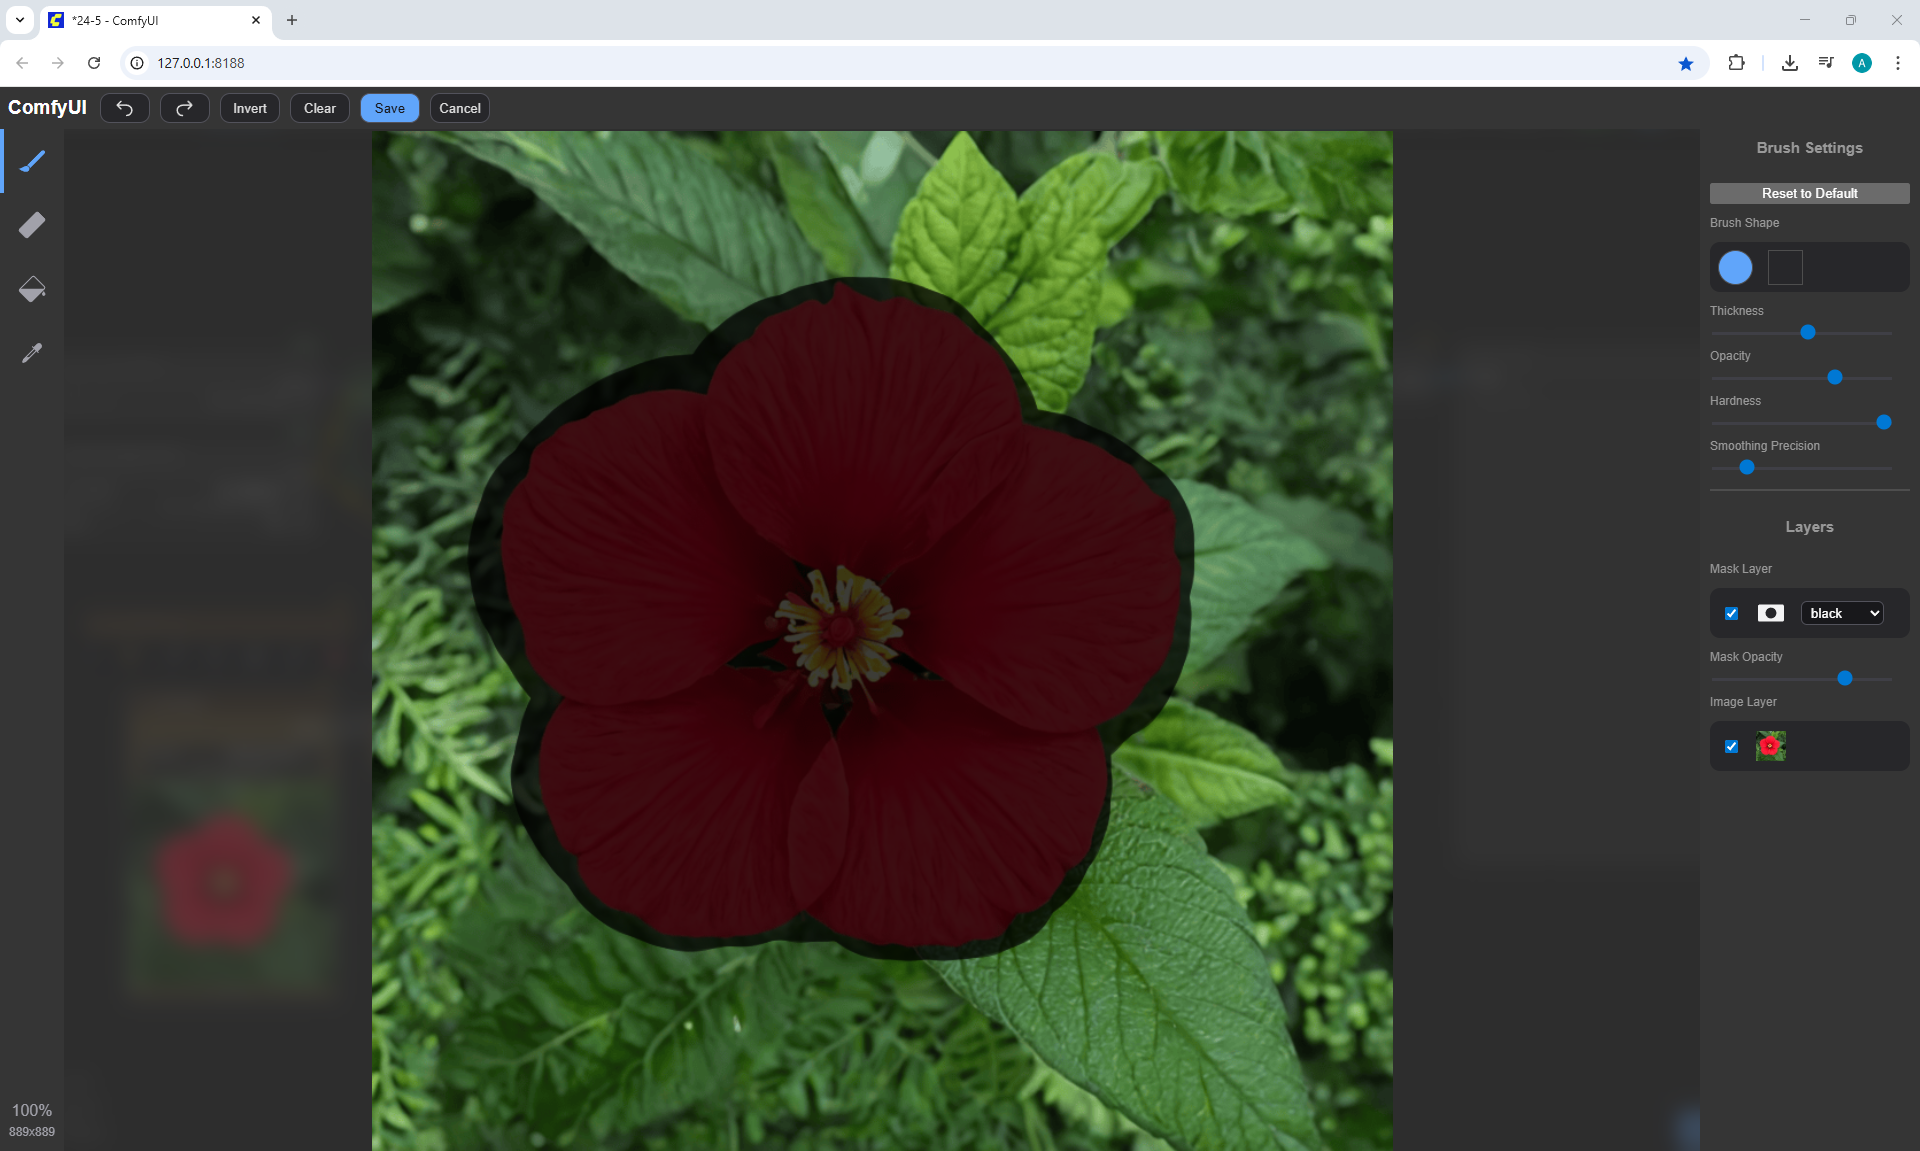Toggle the Image Layer visibility checkbox
The width and height of the screenshot is (1920, 1151).
[x=1732, y=746]
